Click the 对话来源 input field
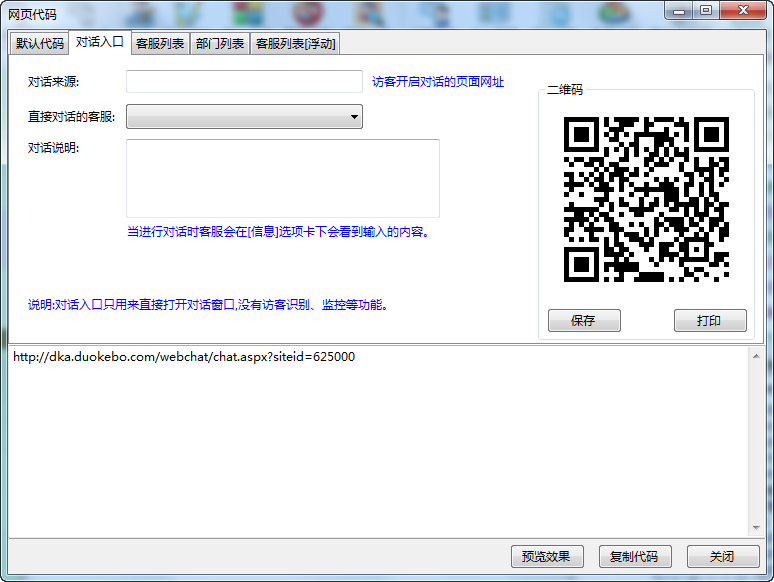This screenshot has width=774, height=582. click(x=244, y=82)
